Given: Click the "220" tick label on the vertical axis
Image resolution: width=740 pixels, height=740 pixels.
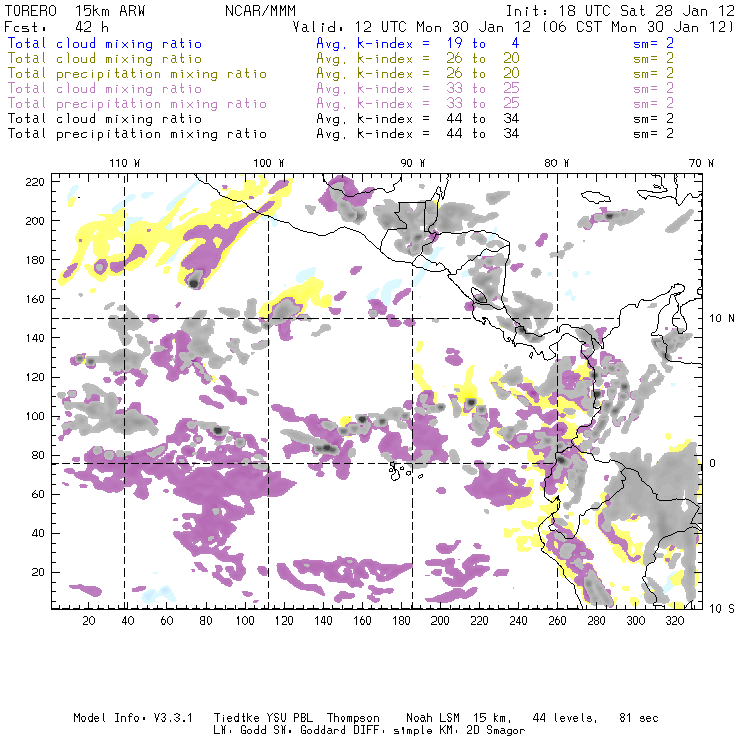Looking at the screenshot, I should pos(35,182).
